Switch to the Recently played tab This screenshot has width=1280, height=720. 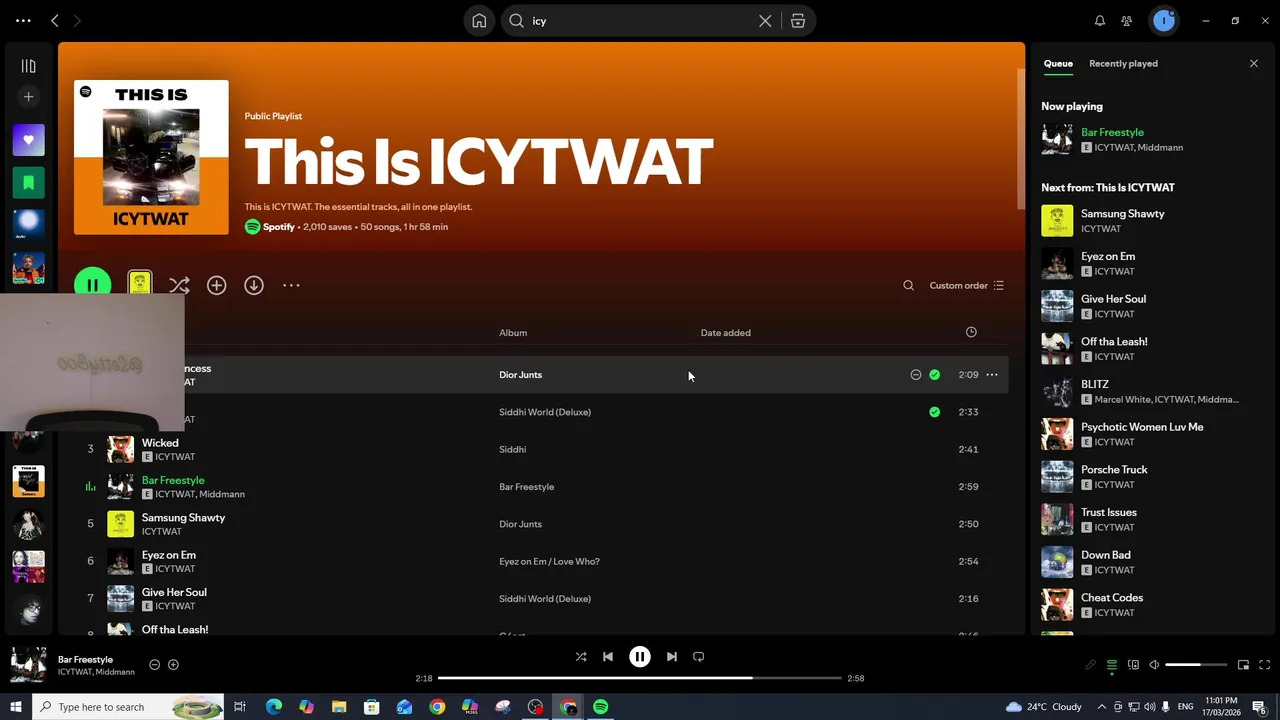coord(1123,64)
